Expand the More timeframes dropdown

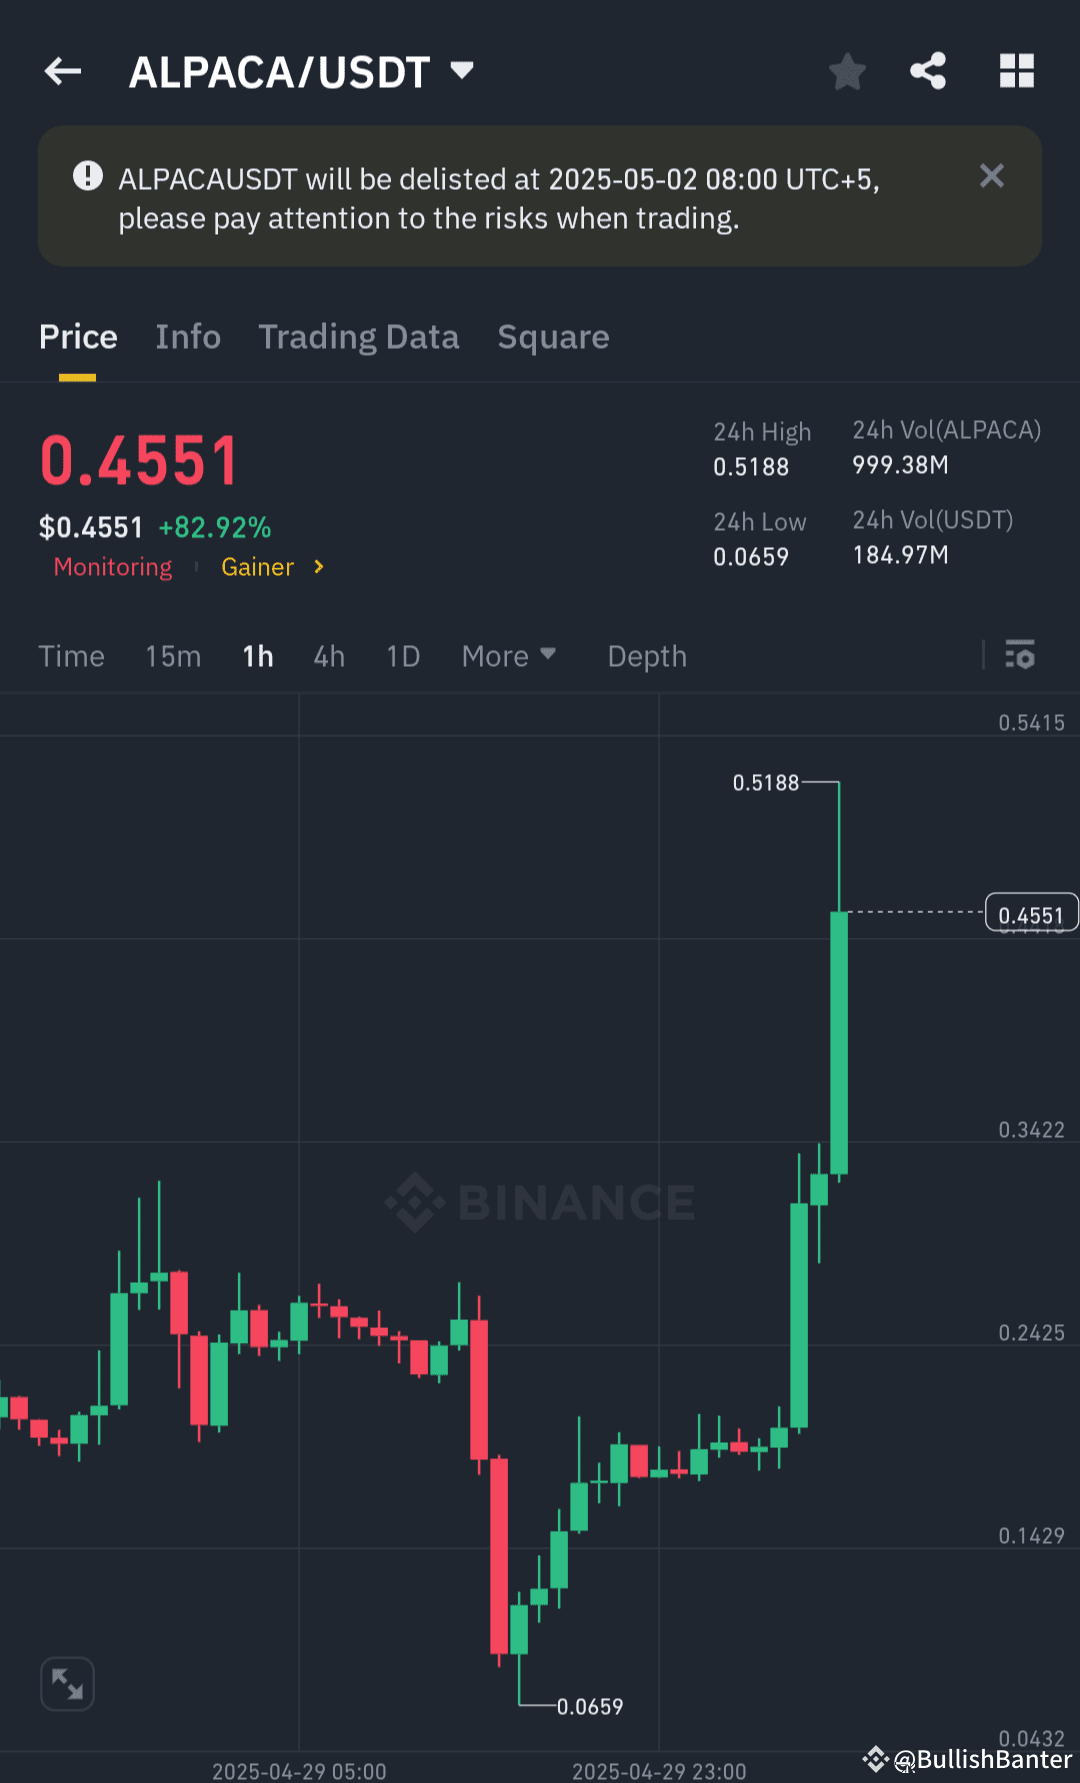[508, 656]
